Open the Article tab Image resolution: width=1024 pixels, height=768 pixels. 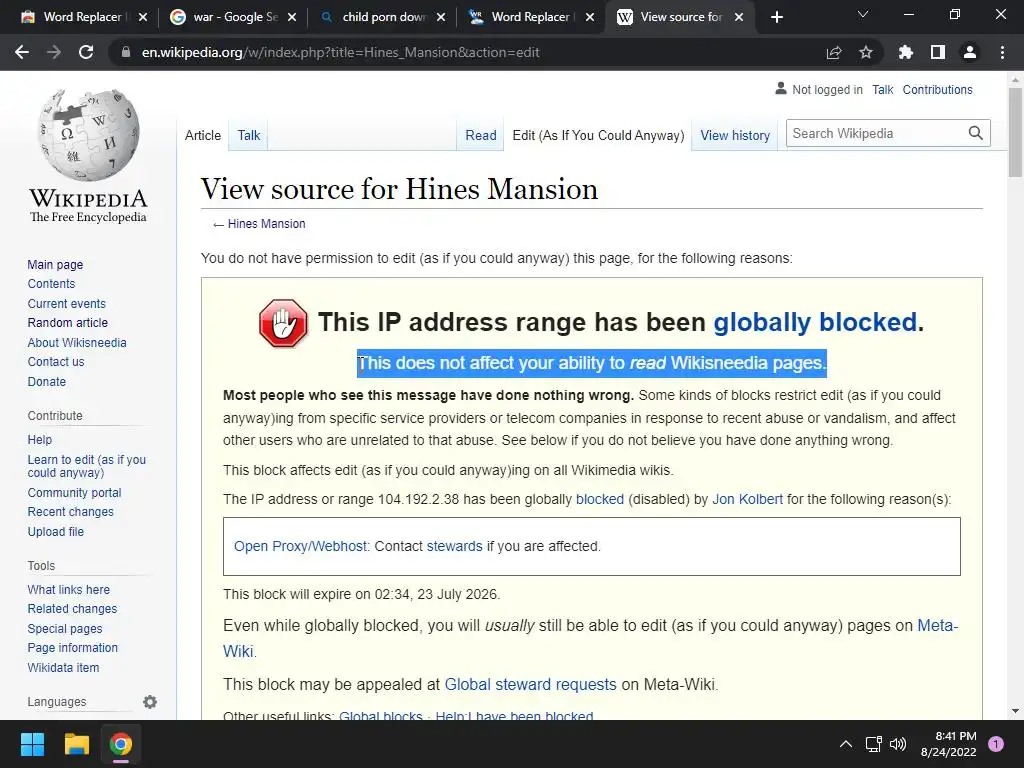(x=202, y=135)
